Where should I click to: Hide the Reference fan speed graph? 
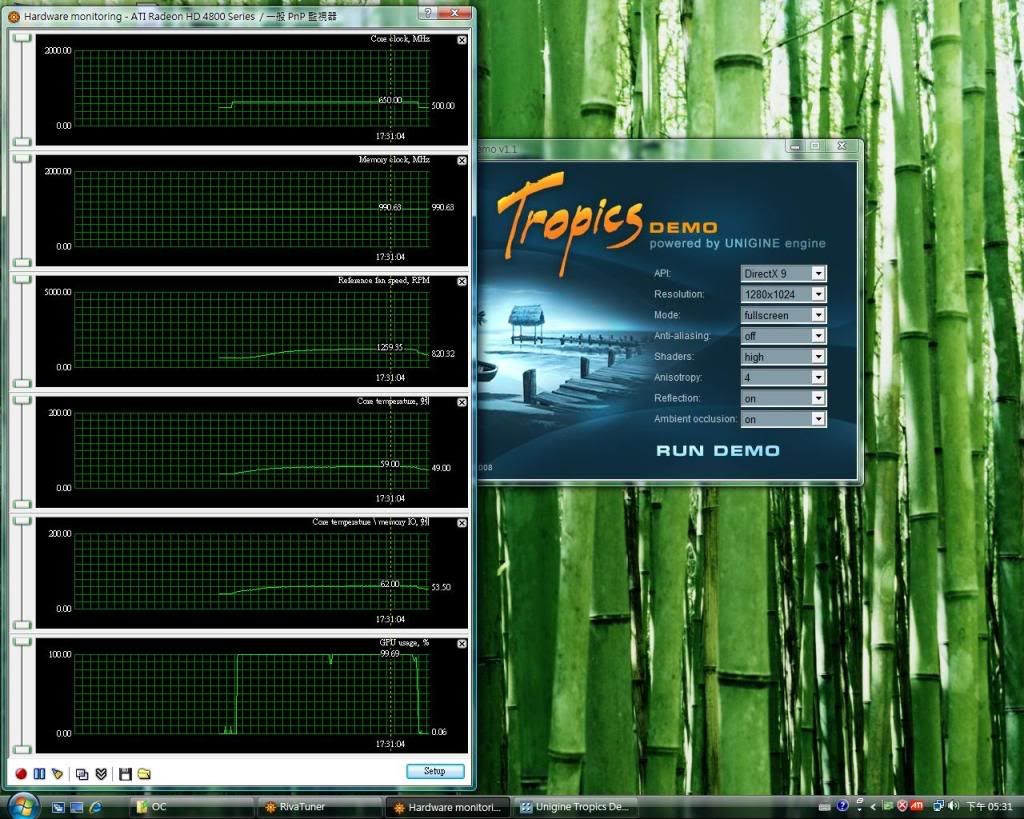tap(462, 281)
